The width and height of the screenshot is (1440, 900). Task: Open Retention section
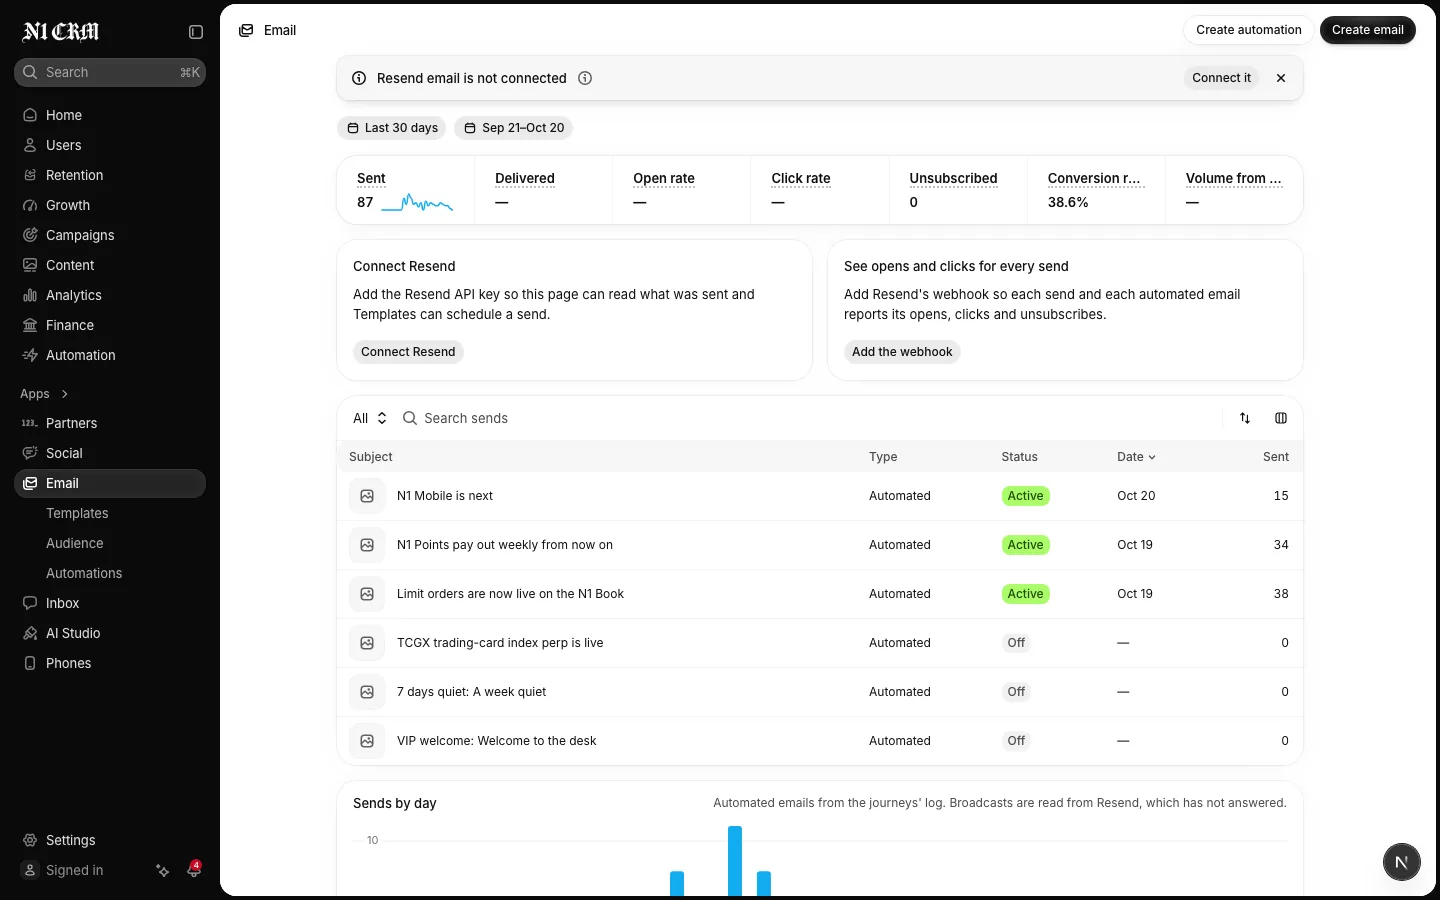click(x=110, y=175)
